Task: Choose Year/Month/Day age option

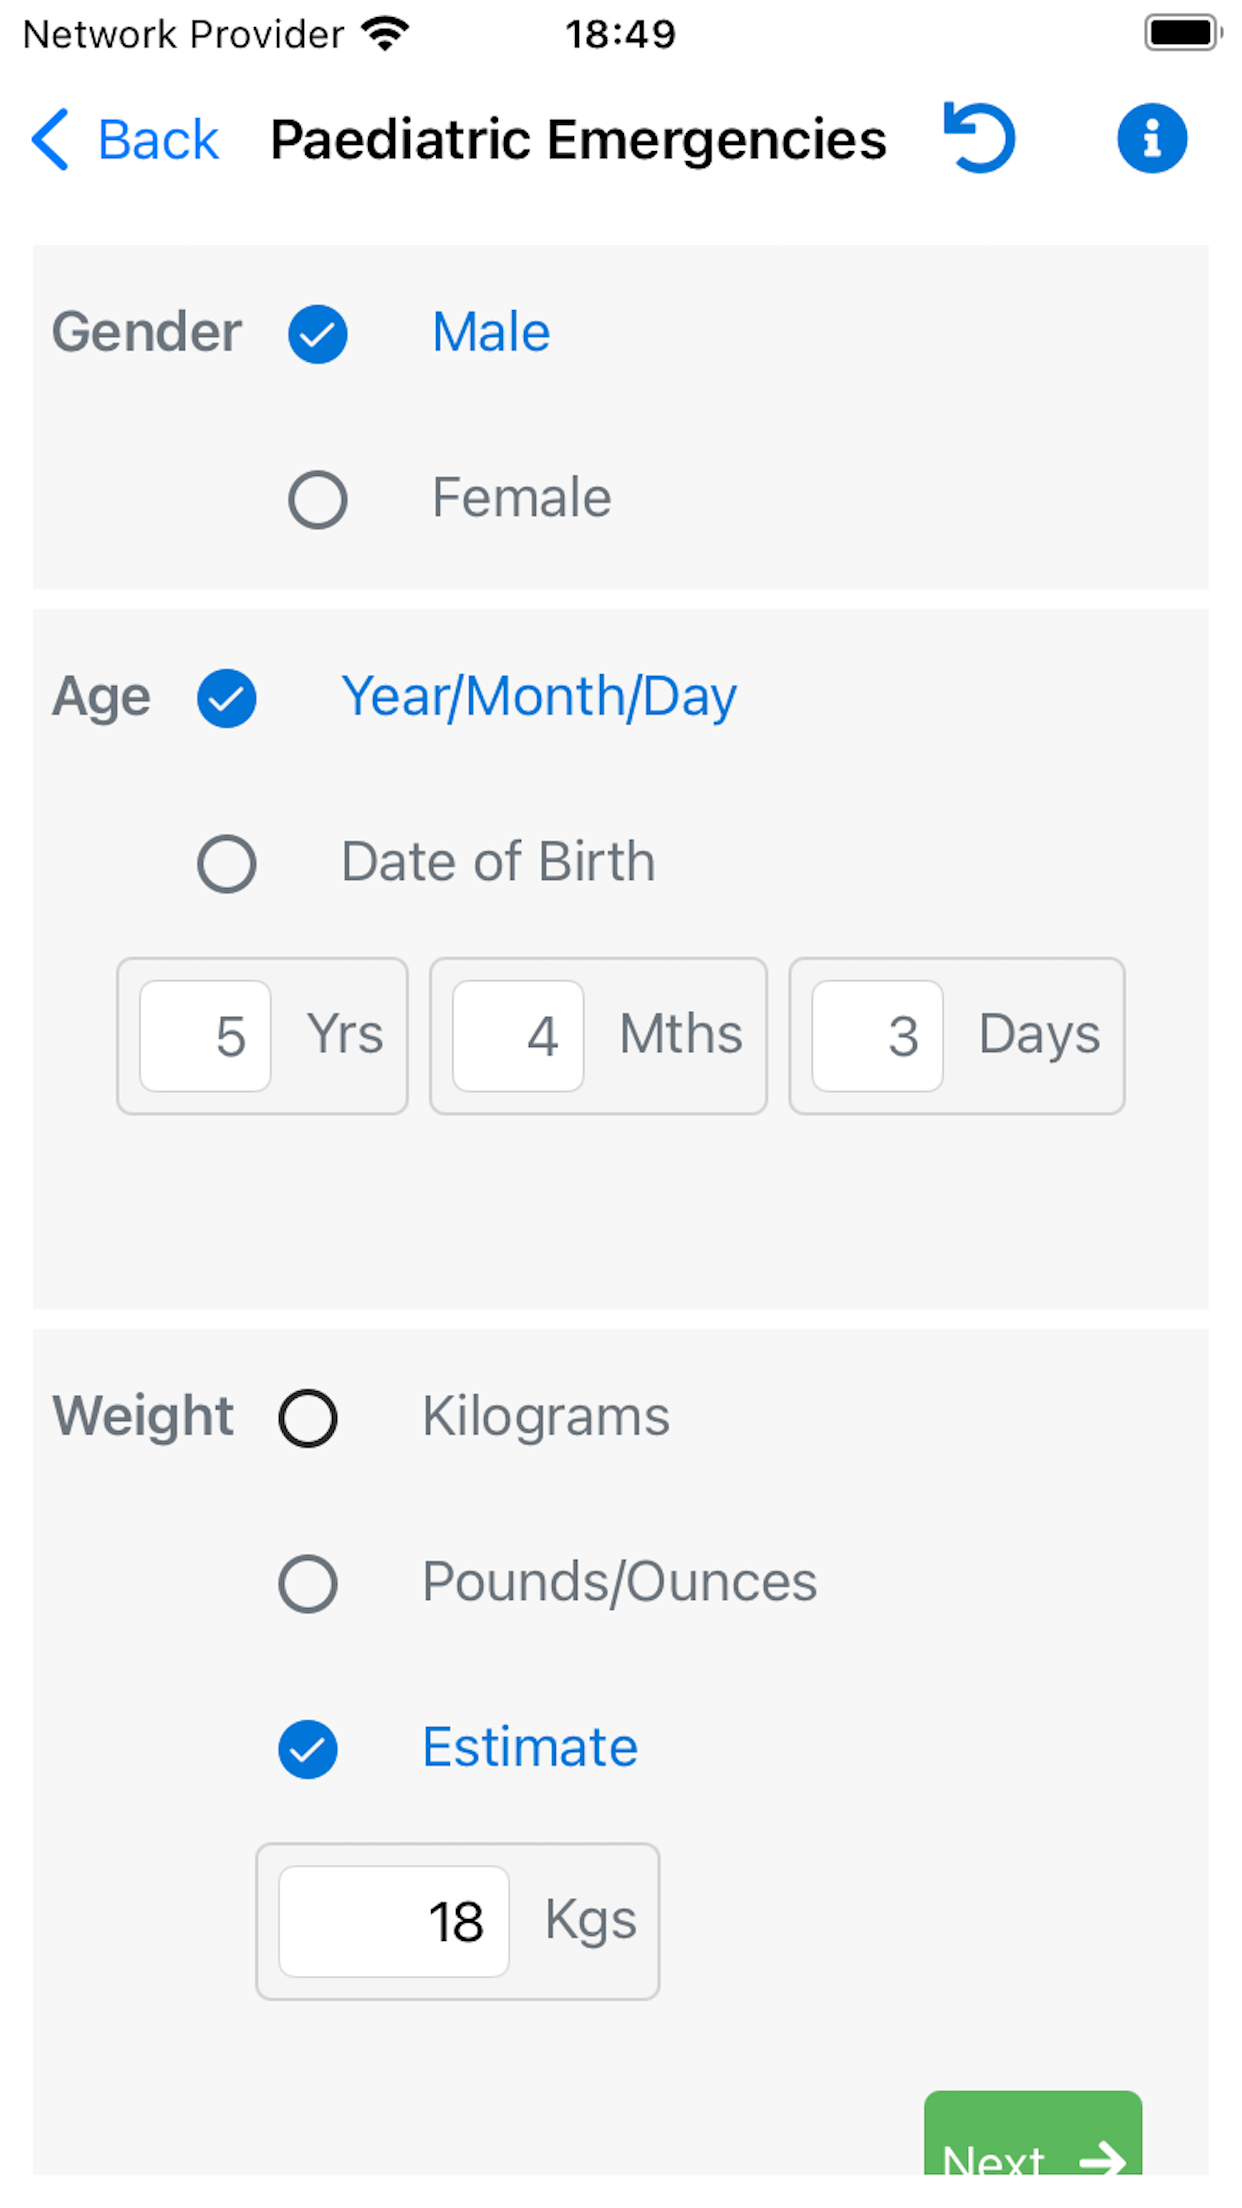Action: (x=227, y=698)
